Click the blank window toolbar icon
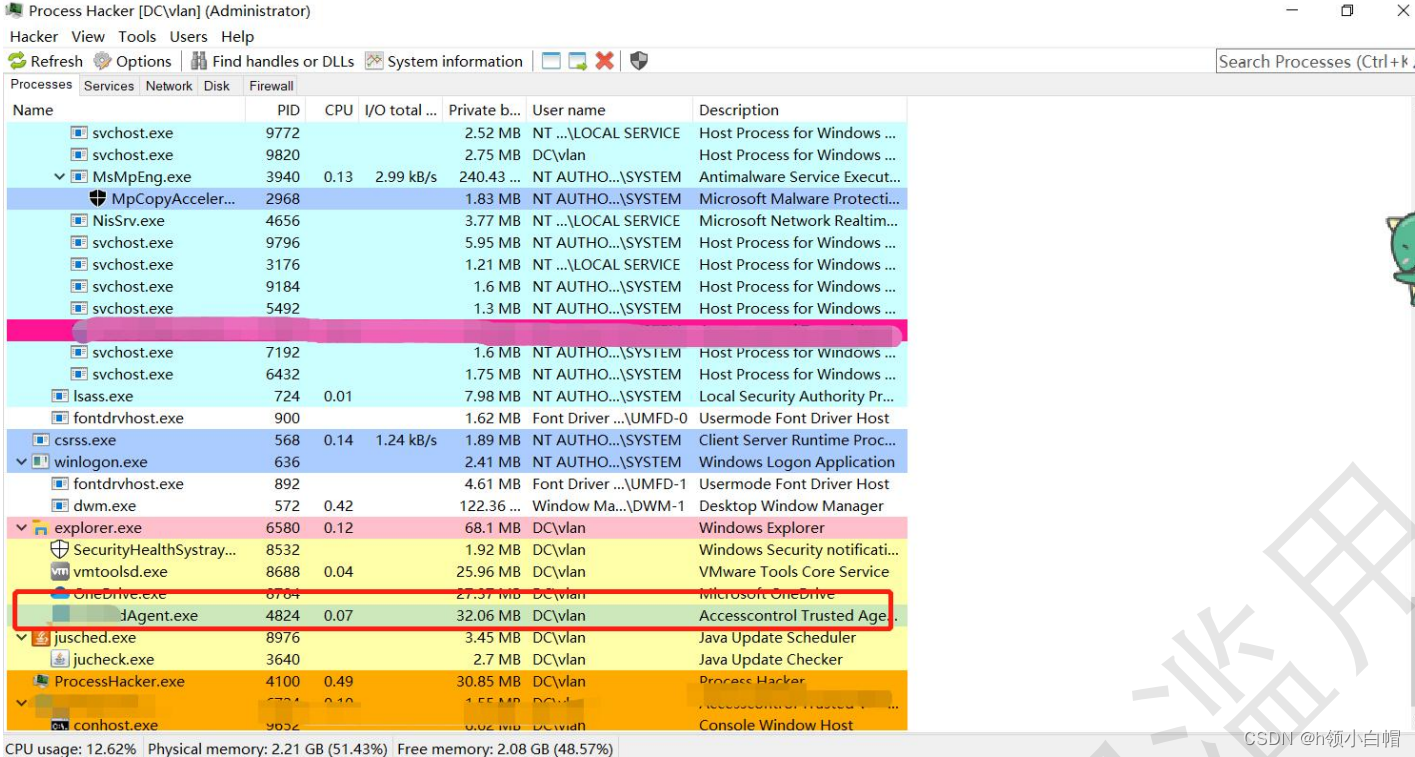 [x=551, y=61]
